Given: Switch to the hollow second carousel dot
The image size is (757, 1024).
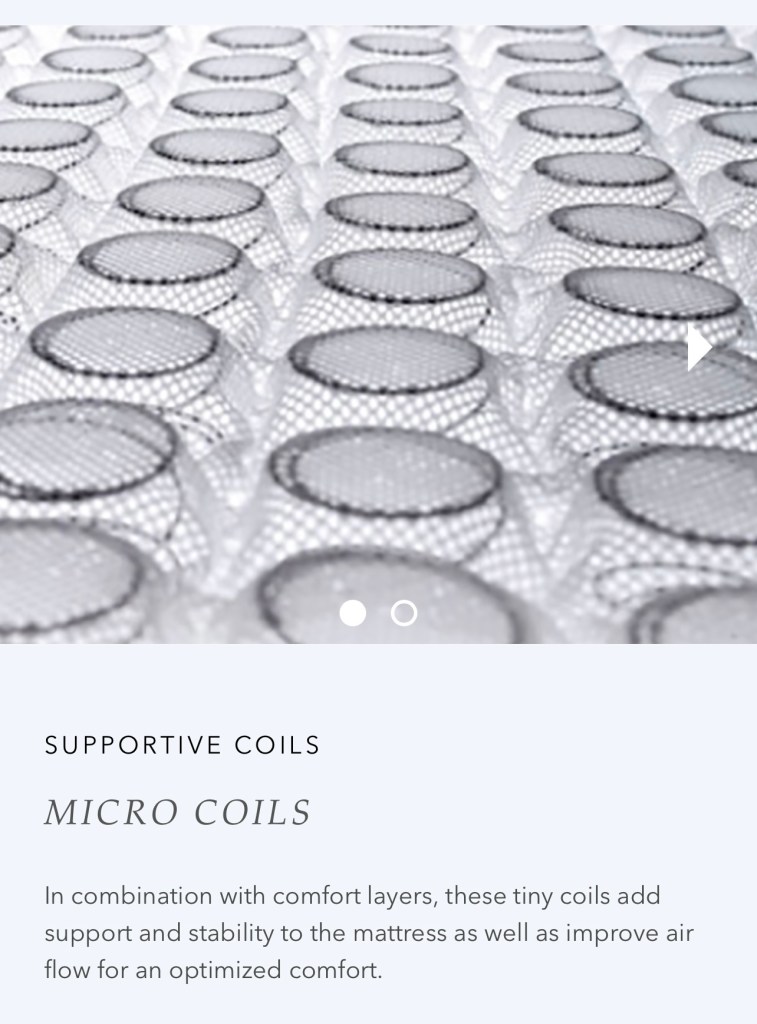Looking at the screenshot, I should (x=404, y=613).
